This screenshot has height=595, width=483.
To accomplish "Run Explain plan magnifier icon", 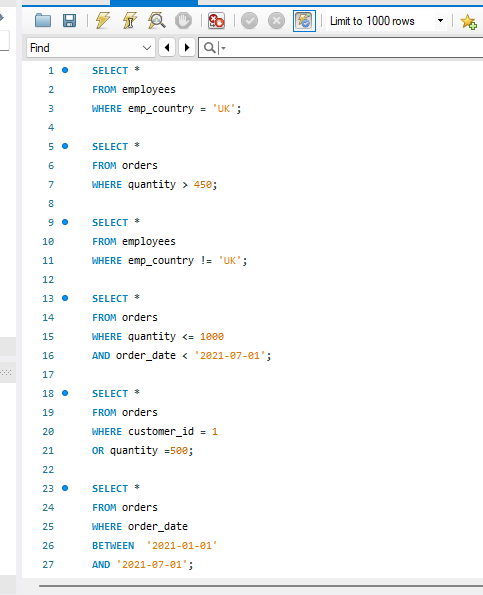I will point(156,20).
